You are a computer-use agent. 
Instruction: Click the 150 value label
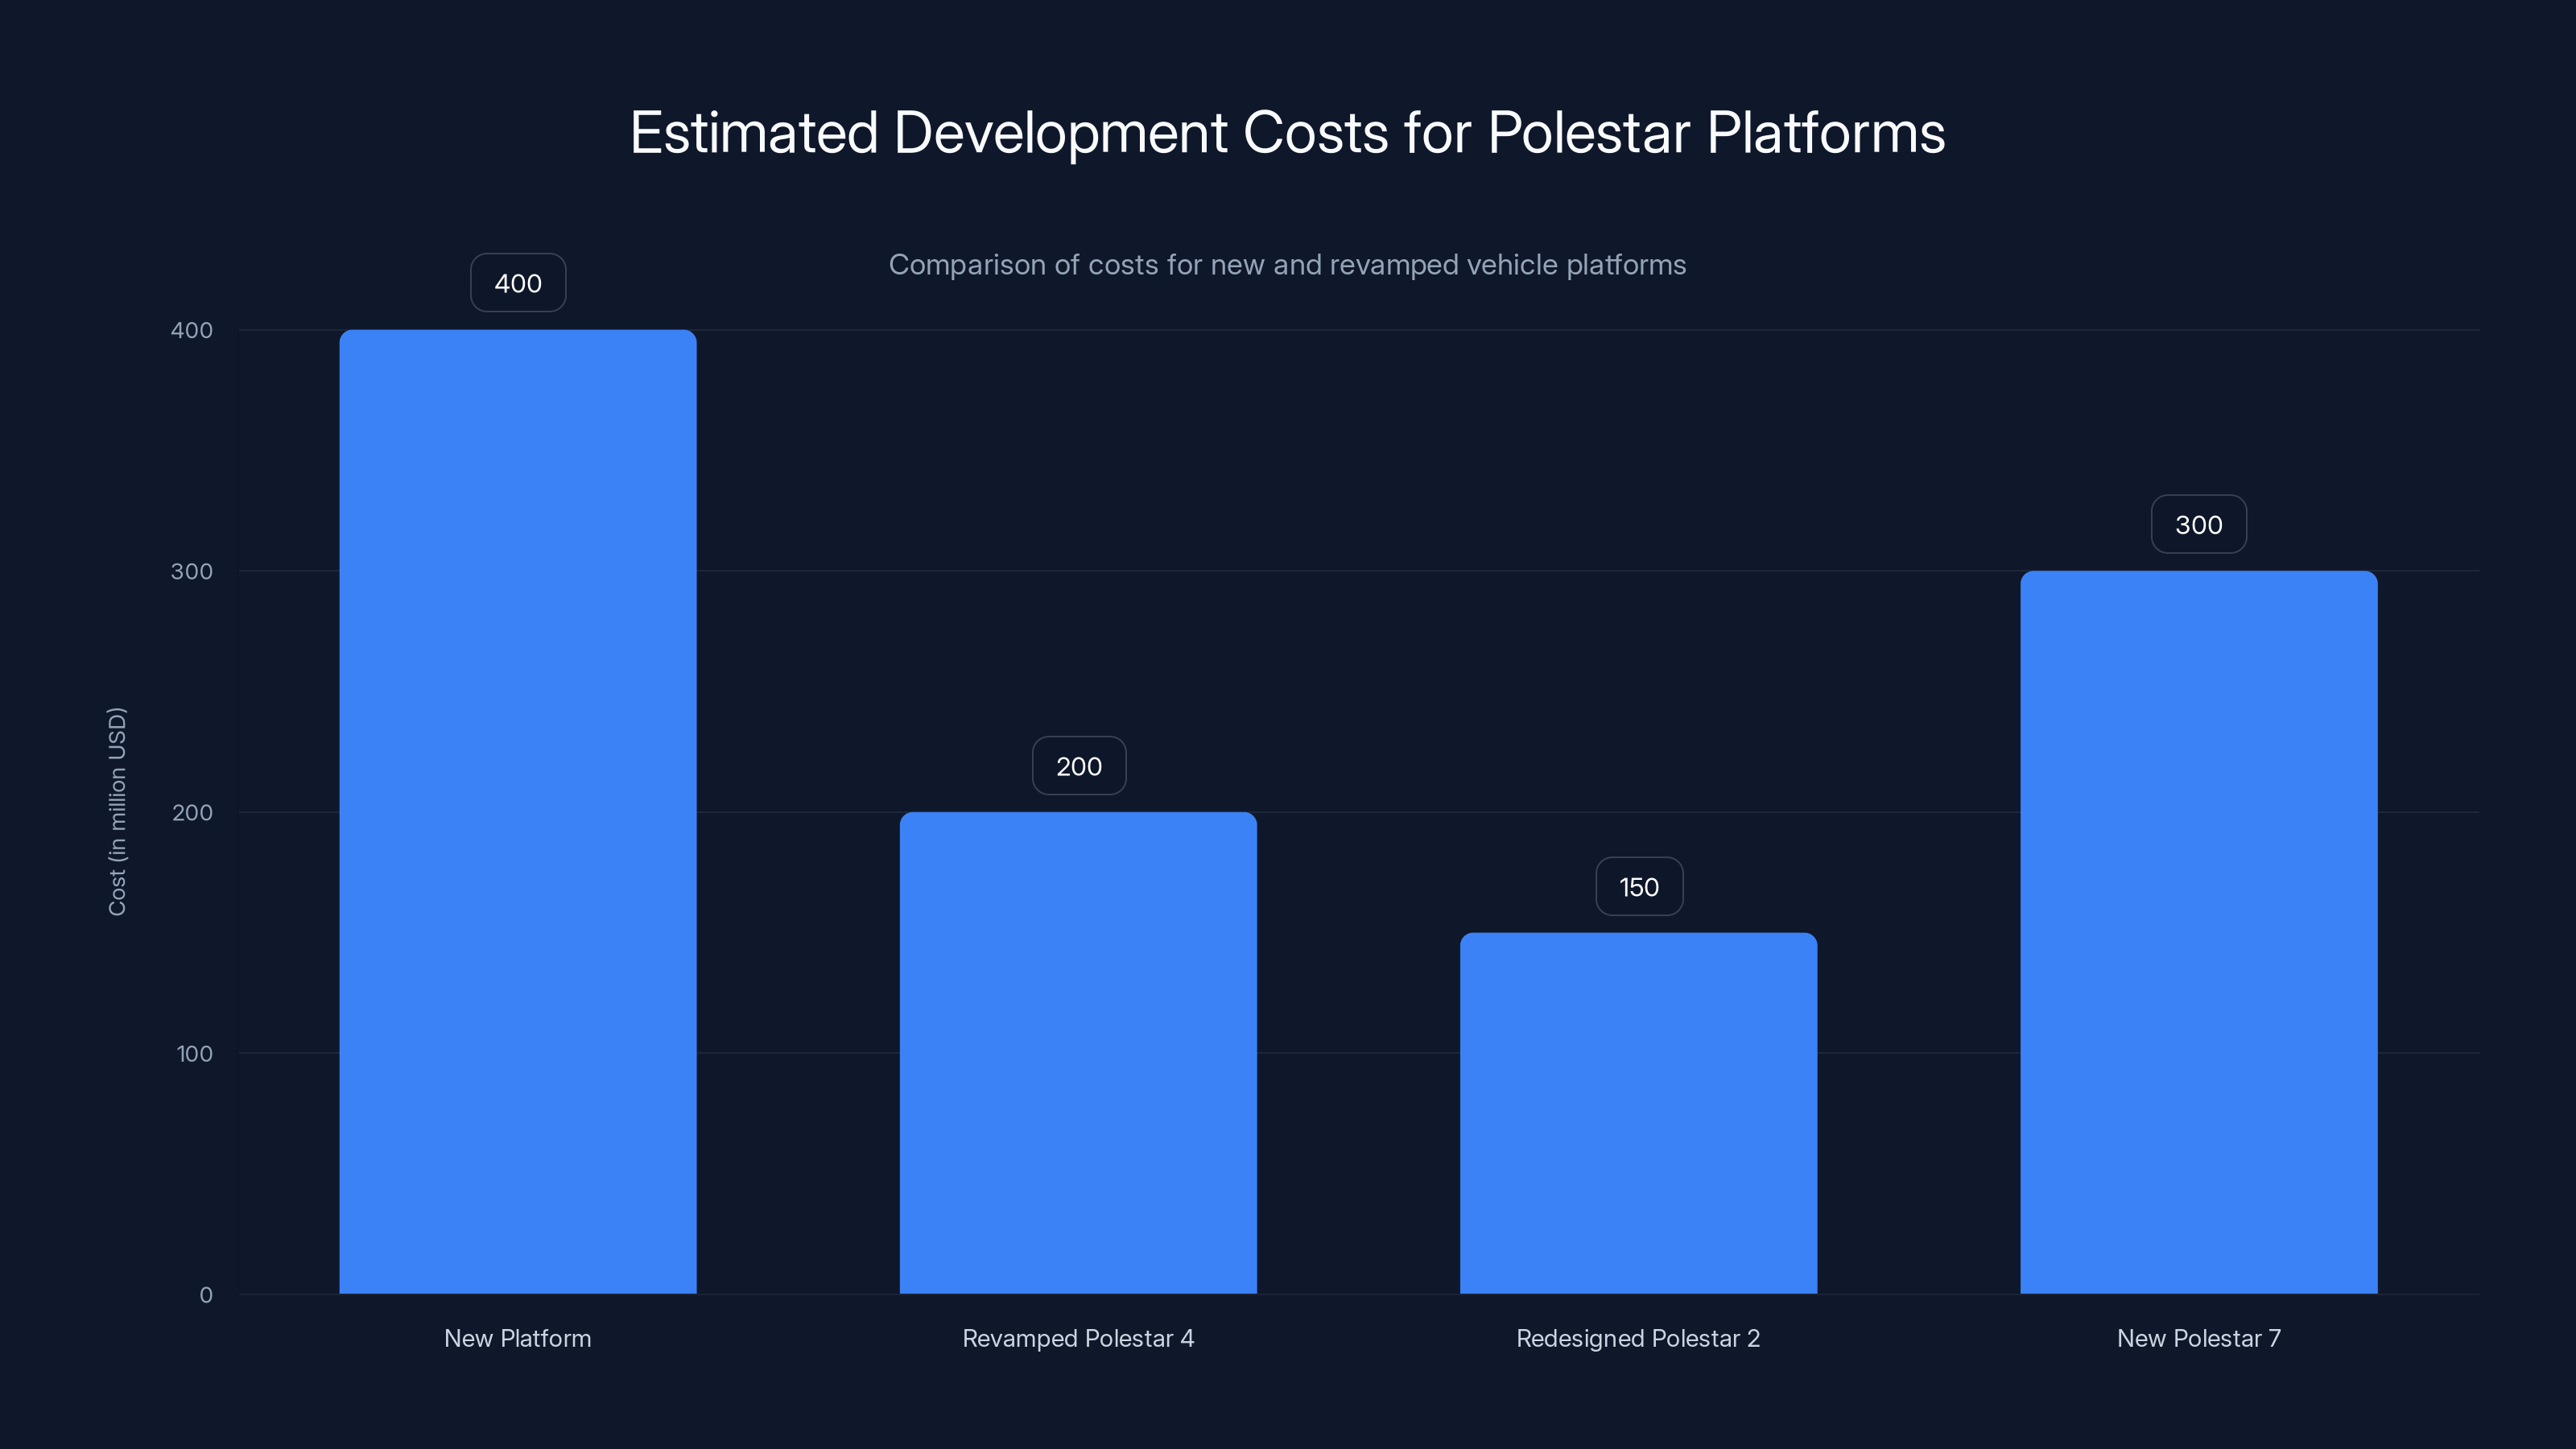click(x=1638, y=886)
